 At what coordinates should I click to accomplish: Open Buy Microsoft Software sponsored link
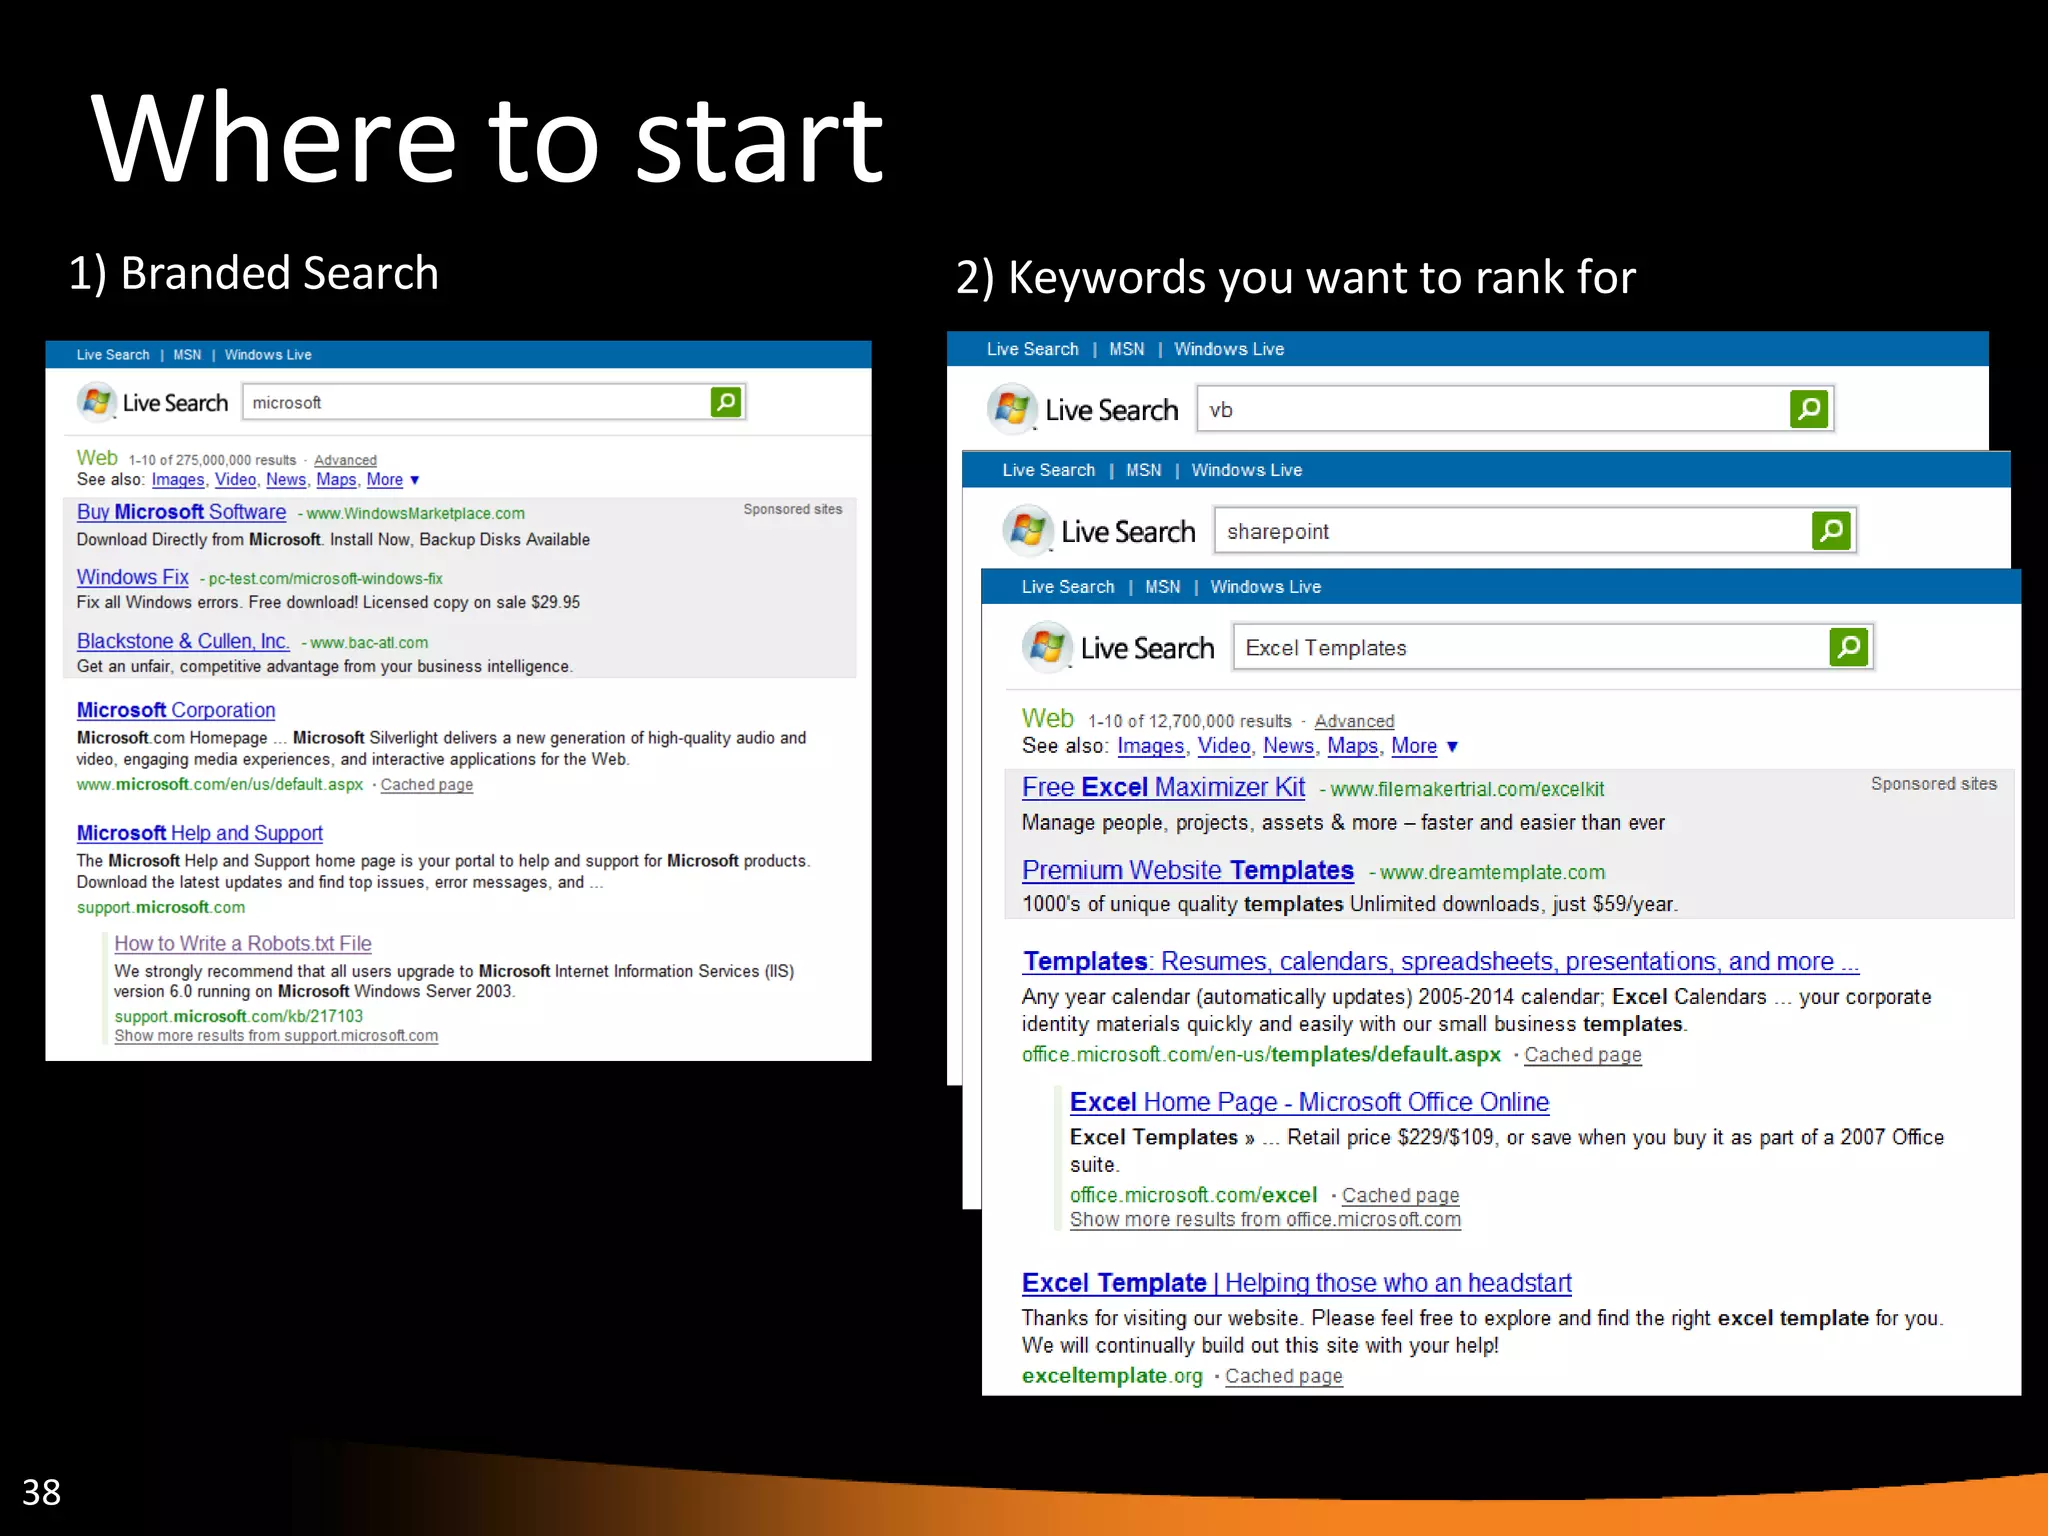coord(181,512)
